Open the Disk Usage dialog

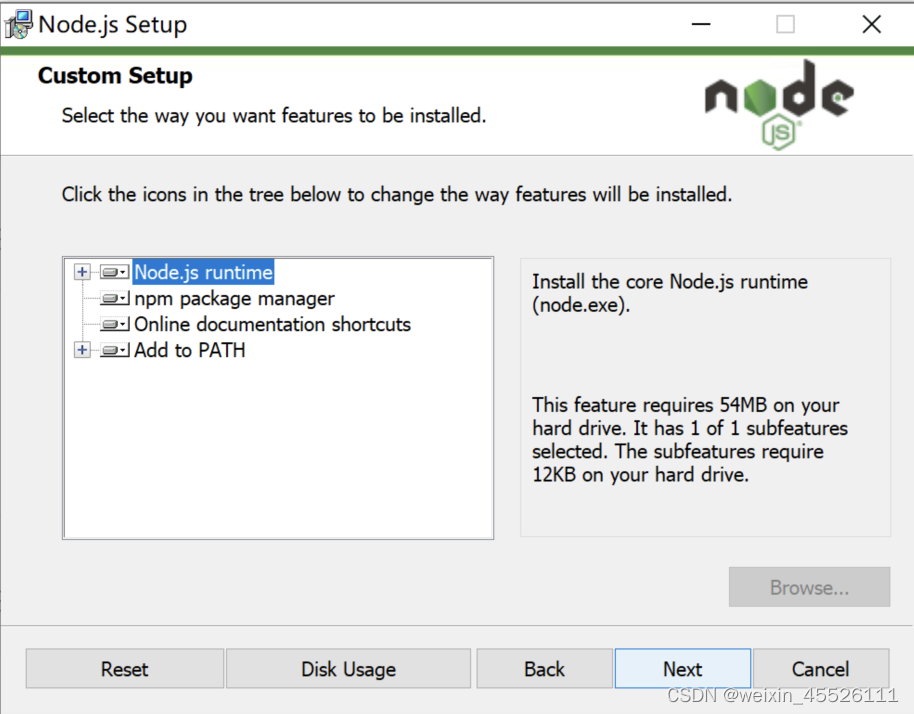tap(348, 668)
